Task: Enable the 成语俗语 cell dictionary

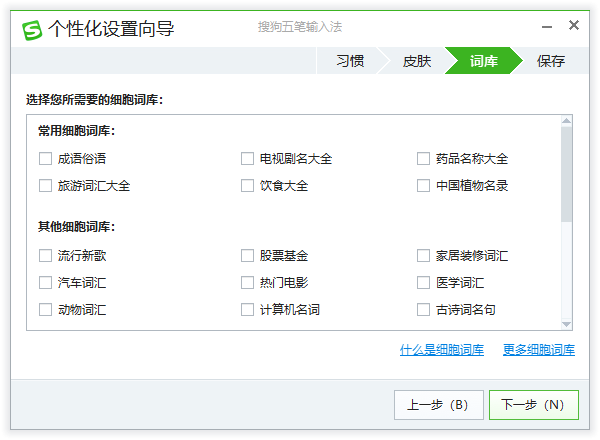Action: 45,158
